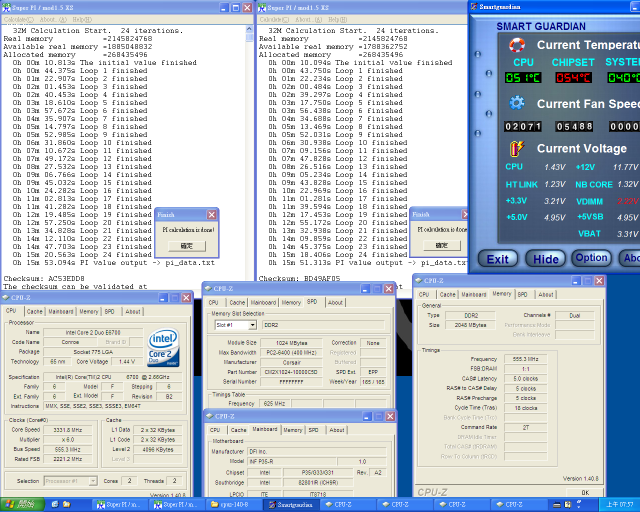Open Help menu in left Super PI
Image resolution: width=640 pixels, height=512 pixels.
pos(82,20)
